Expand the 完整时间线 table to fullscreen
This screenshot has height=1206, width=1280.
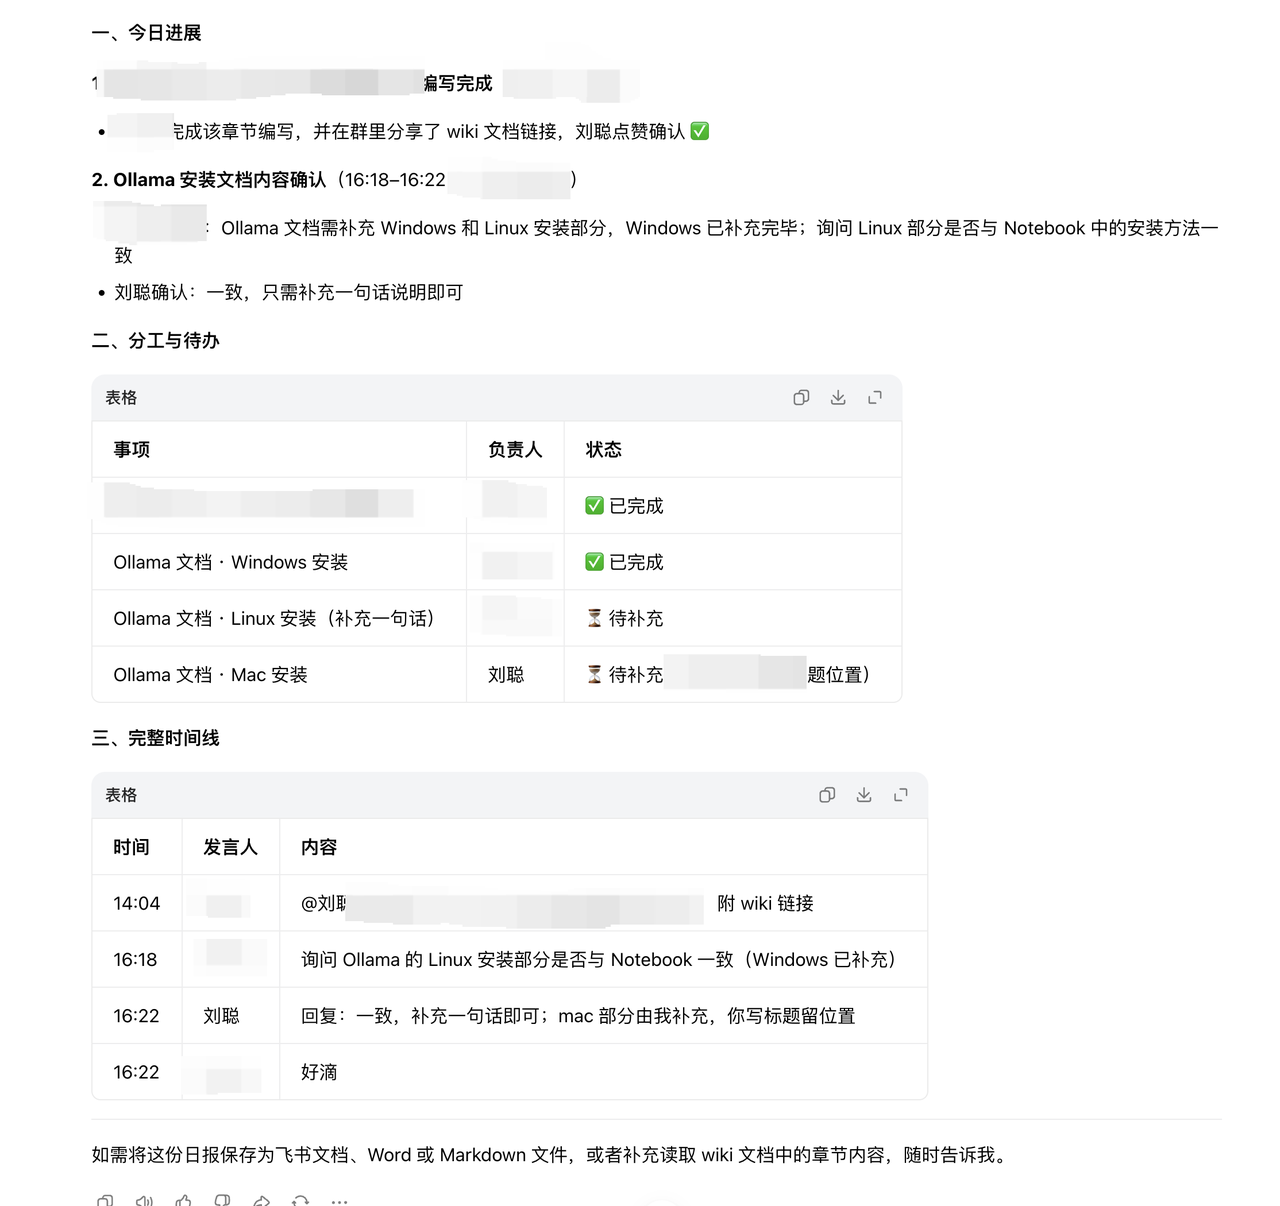(901, 795)
